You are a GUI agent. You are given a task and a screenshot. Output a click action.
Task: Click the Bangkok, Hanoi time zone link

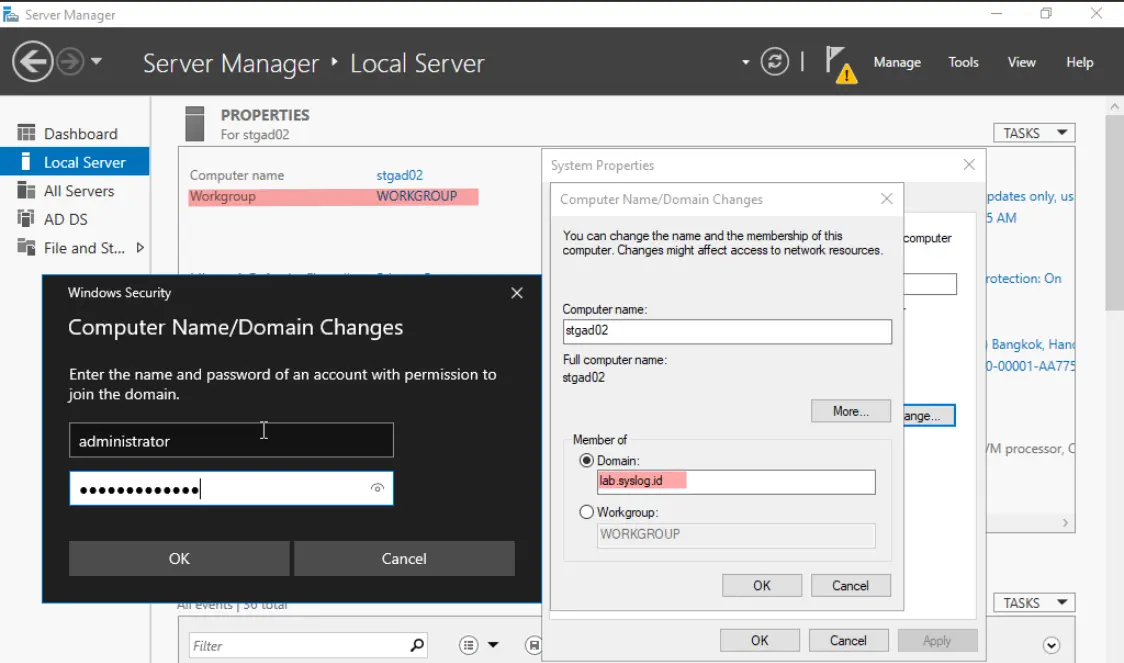(1031, 345)
